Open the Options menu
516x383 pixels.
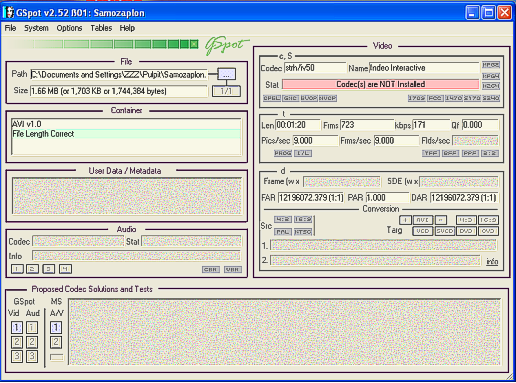pyautogui.click(x=69, y=28)
